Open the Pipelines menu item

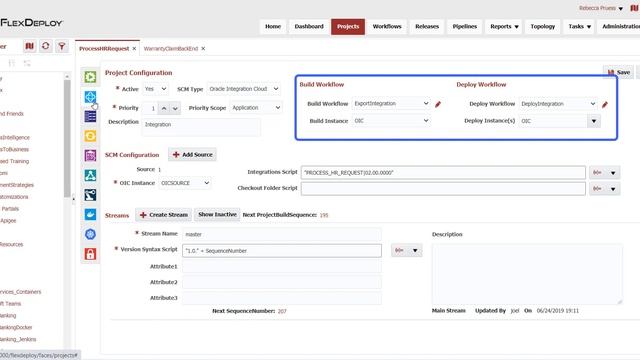[464, 27]
